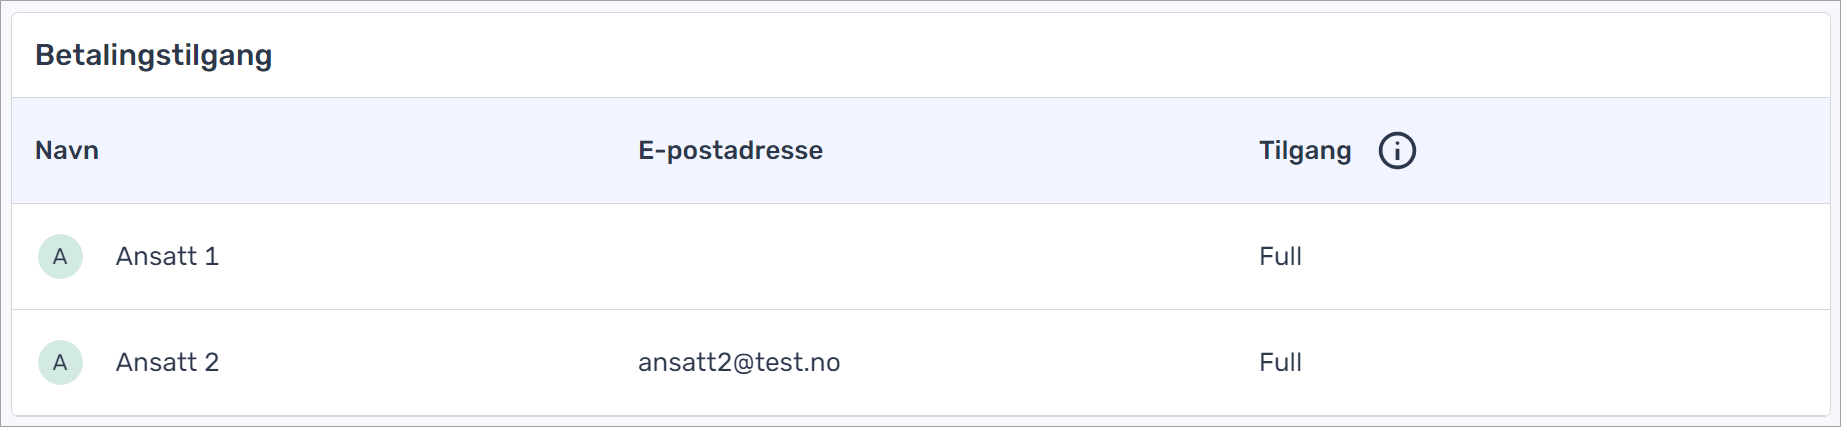Click the Tilgang column header
Screen dimensions: 1841x427
pos(1305,151)
